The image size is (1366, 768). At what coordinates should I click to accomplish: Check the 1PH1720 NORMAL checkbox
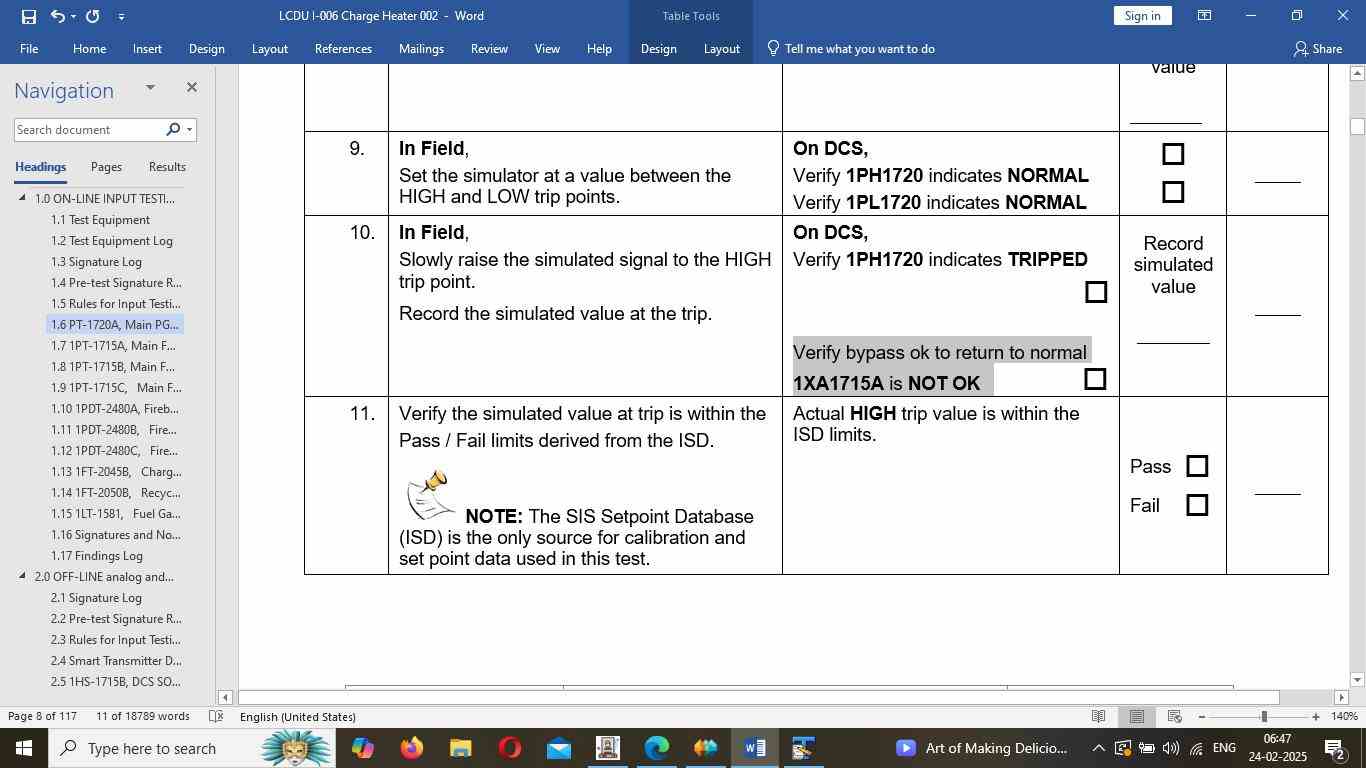coord(1173,154)
